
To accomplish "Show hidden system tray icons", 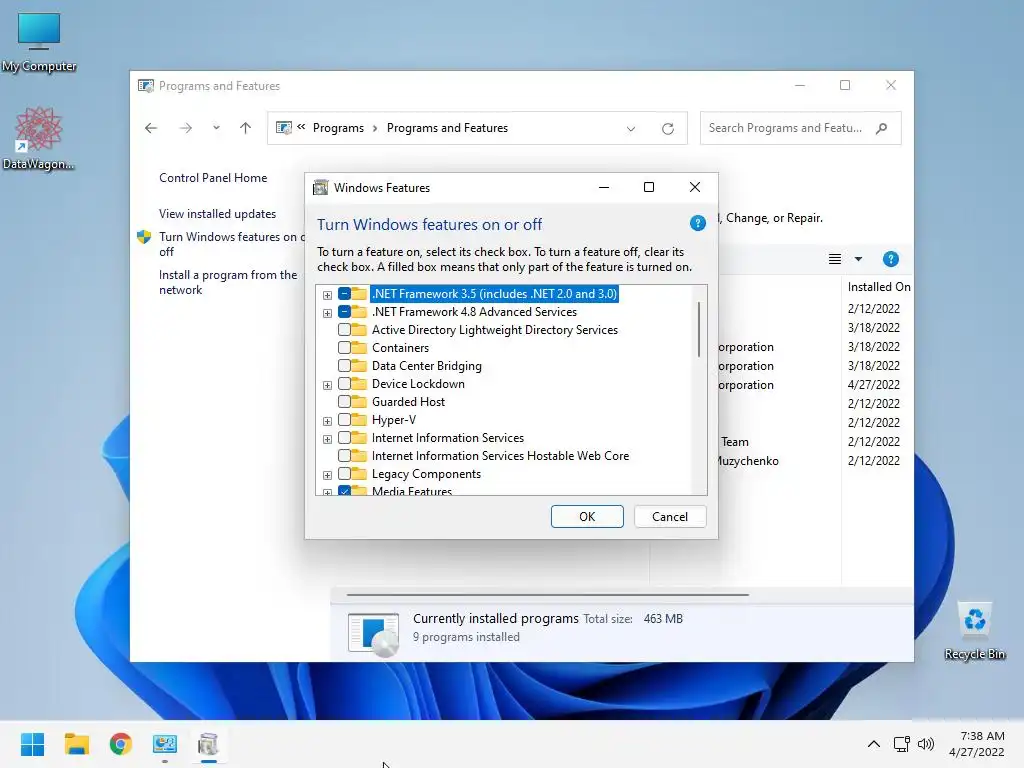I will click(874, 744).
